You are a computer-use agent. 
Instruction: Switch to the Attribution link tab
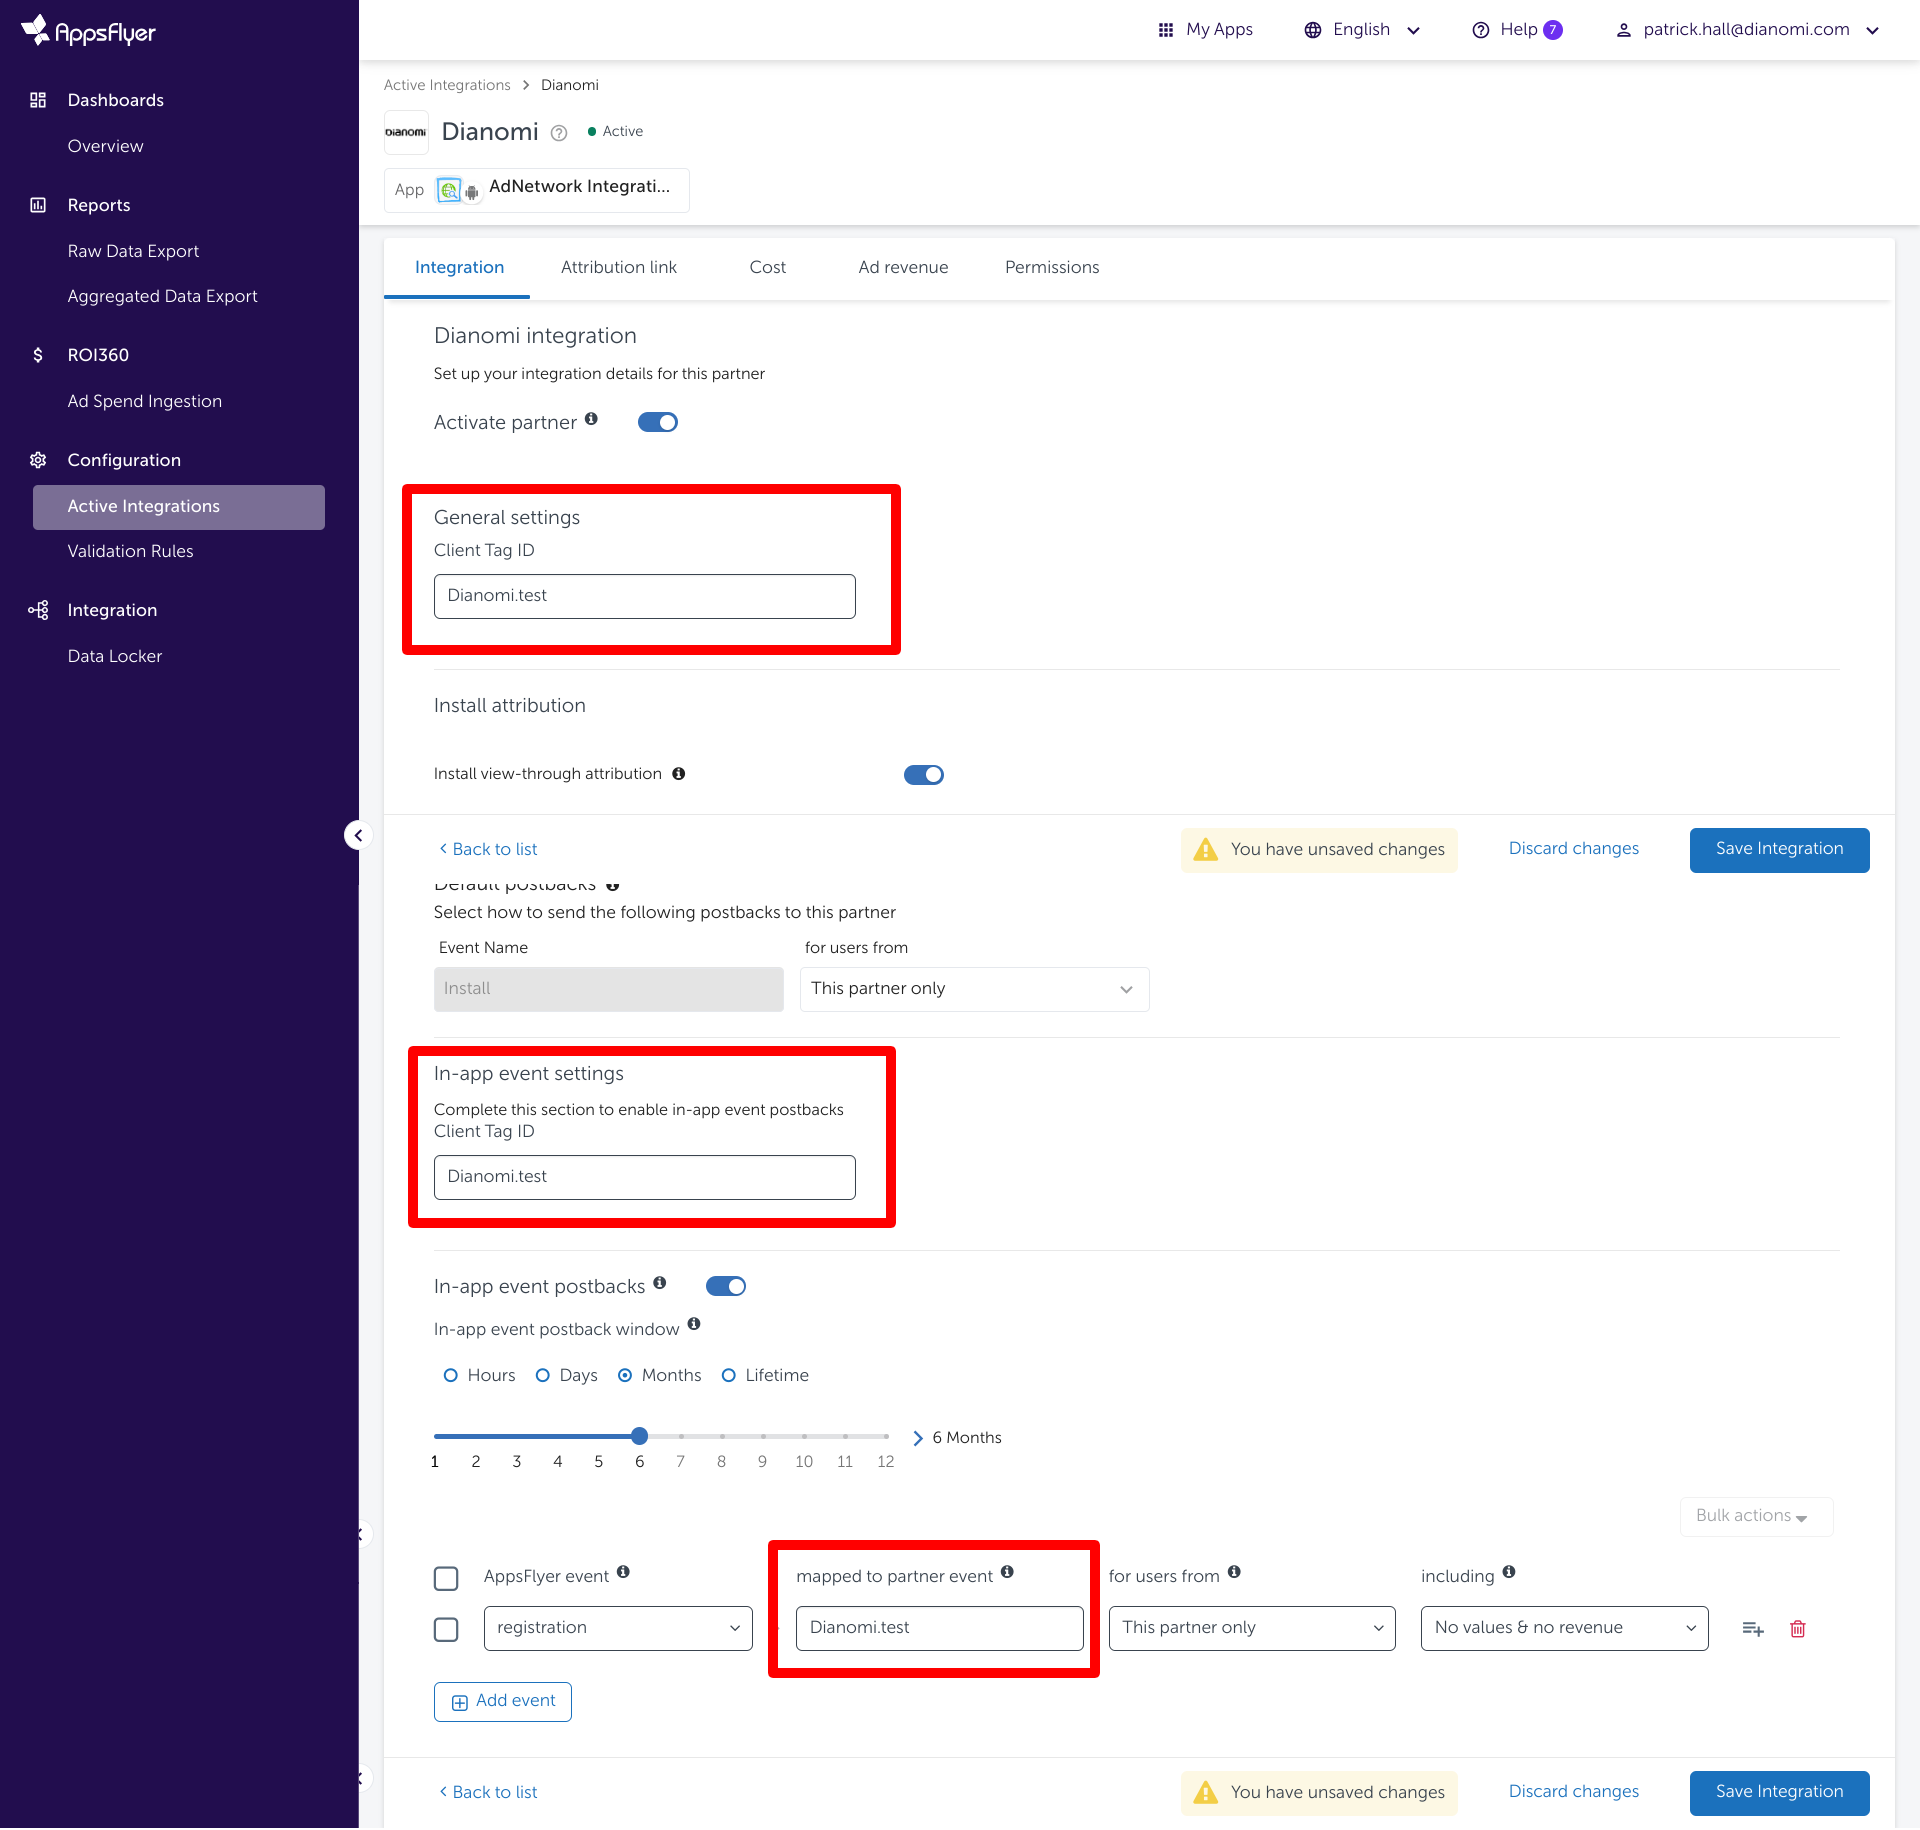point(619,268)
